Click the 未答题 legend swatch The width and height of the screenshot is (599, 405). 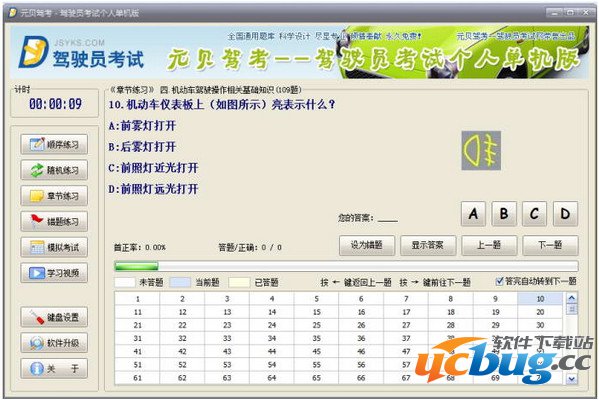tap(125, 282)
